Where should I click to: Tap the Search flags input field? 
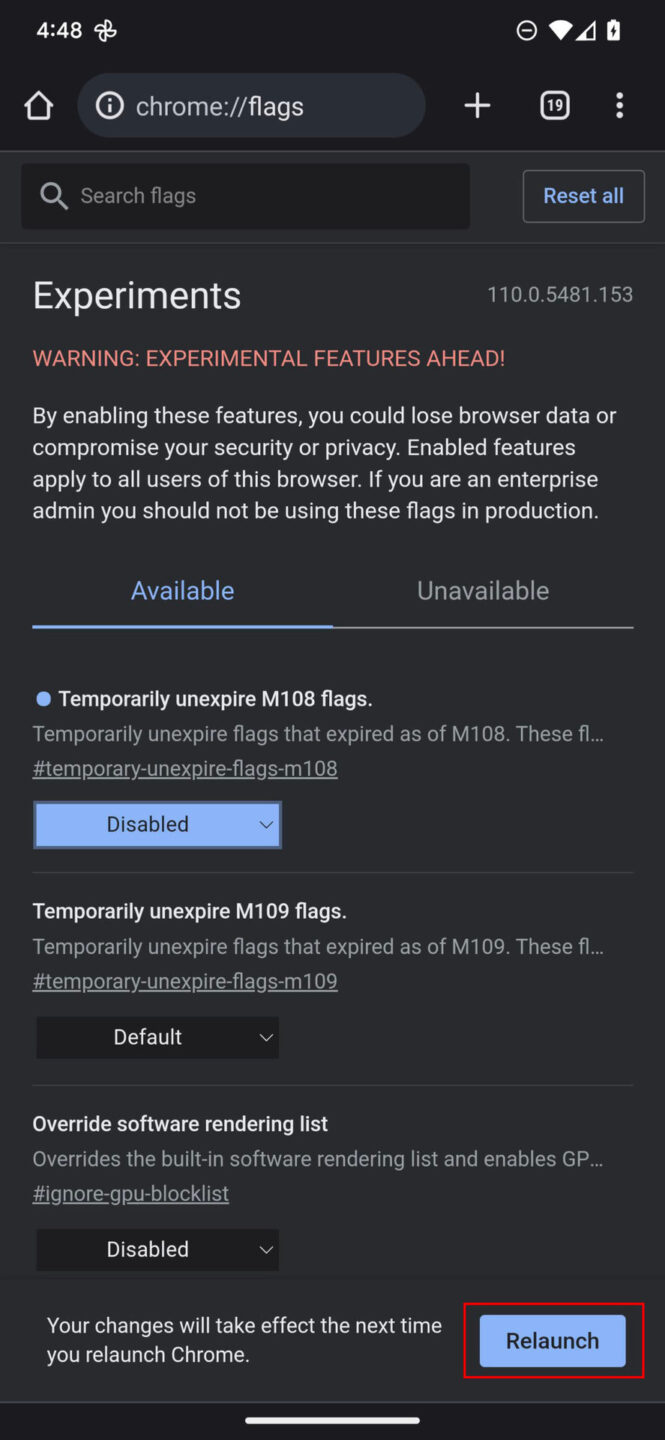click(245, 196)
